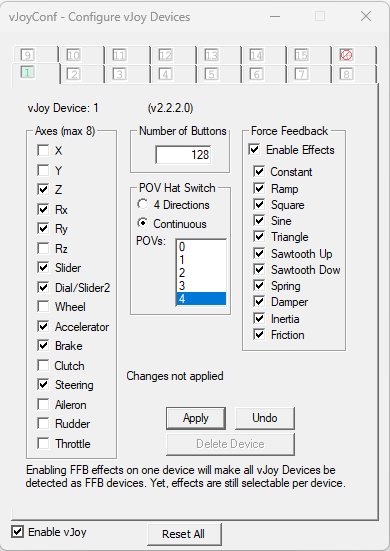Enable the Throttle axis
This screenshot has height=551, width=390.
pos(43,443)
